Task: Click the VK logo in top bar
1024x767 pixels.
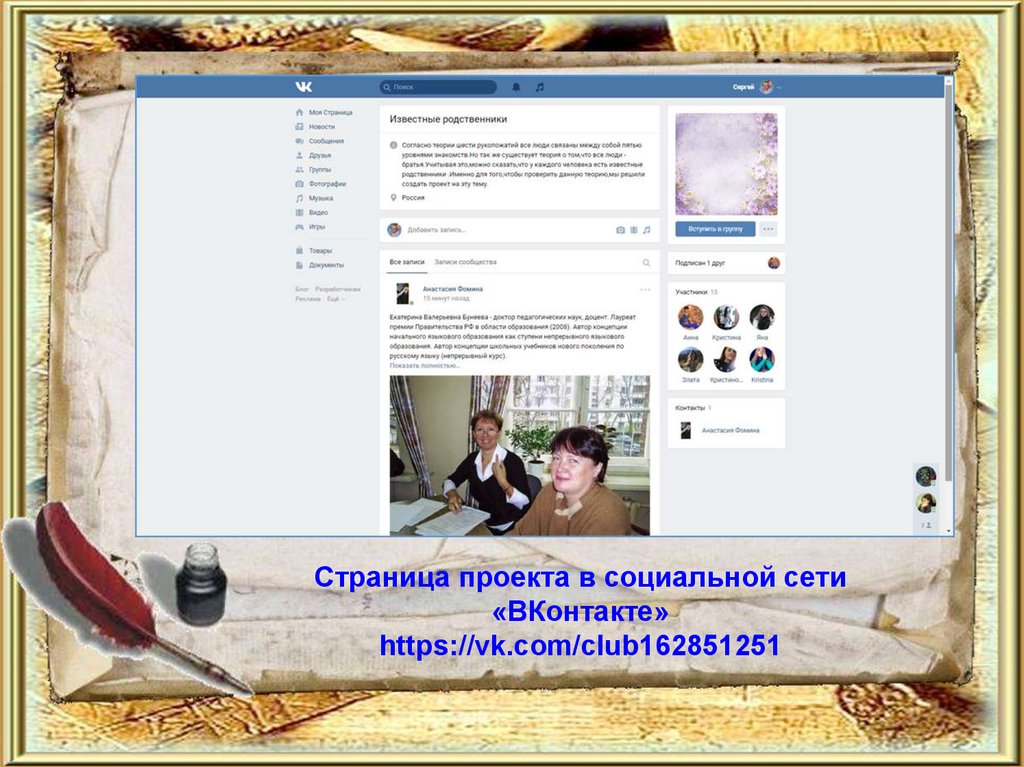Action: pyautogui.click(x=304, y=86)
